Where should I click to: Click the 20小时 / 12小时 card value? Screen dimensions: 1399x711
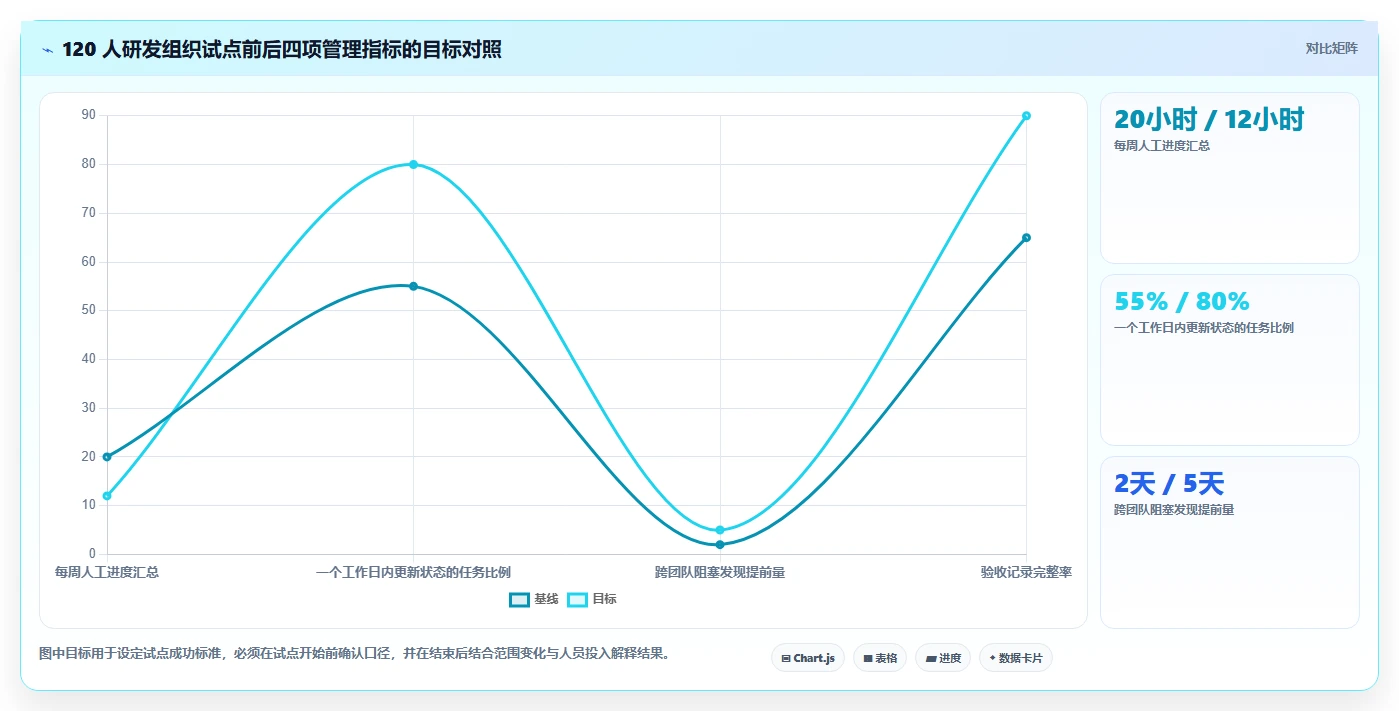(x=1209, y=120)
